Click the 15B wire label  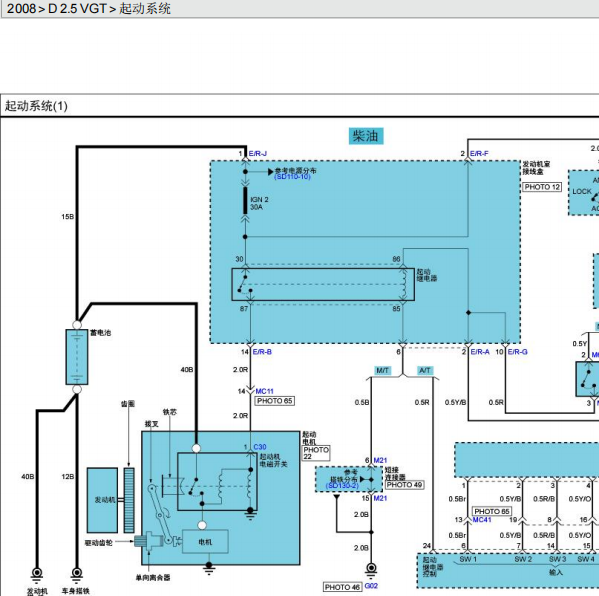68,217
